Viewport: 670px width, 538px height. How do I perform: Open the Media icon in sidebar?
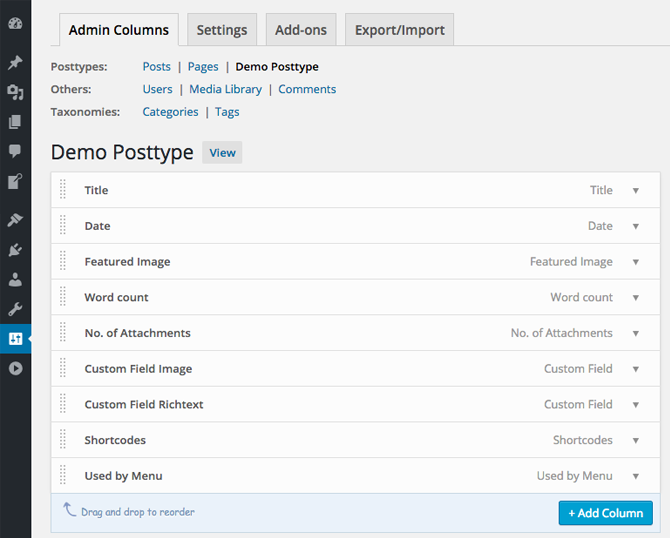tap(15, 92)
